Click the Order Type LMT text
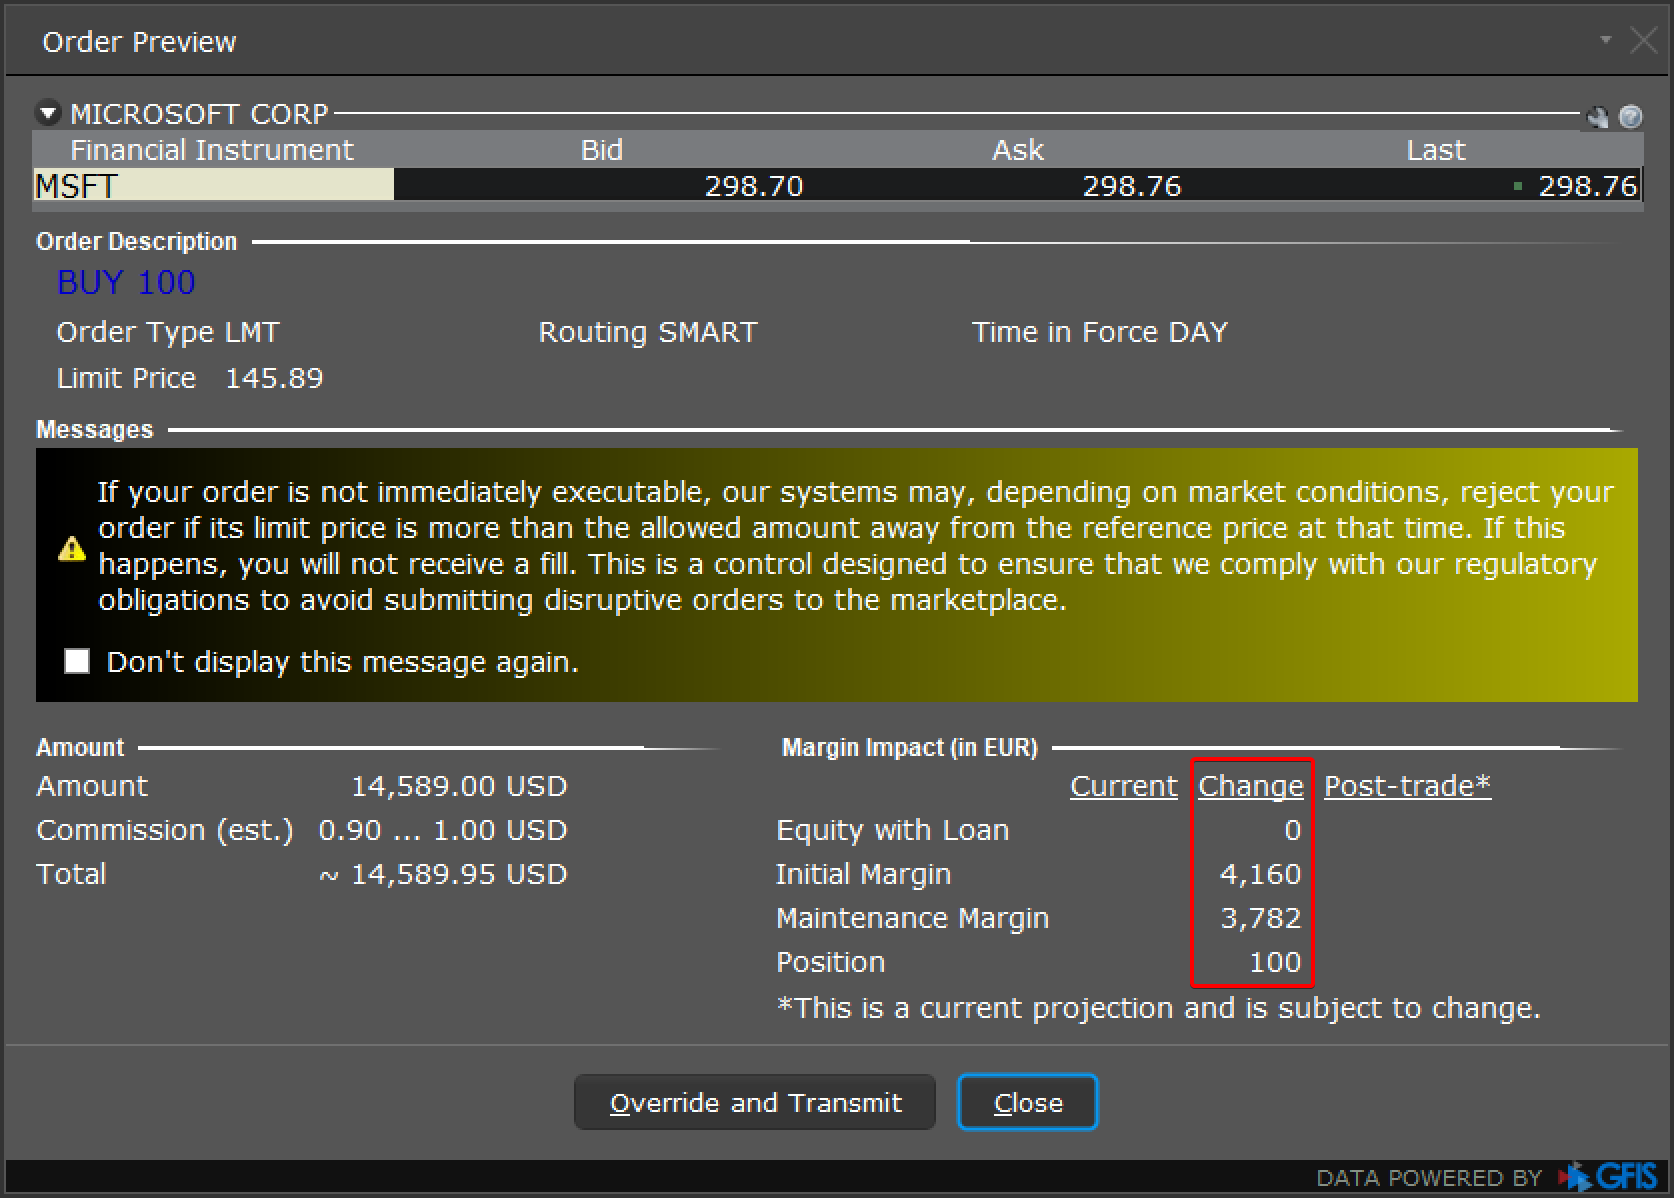This screenshot has width=1674, height=1198. pyautogui.click(x=168, y=332)
